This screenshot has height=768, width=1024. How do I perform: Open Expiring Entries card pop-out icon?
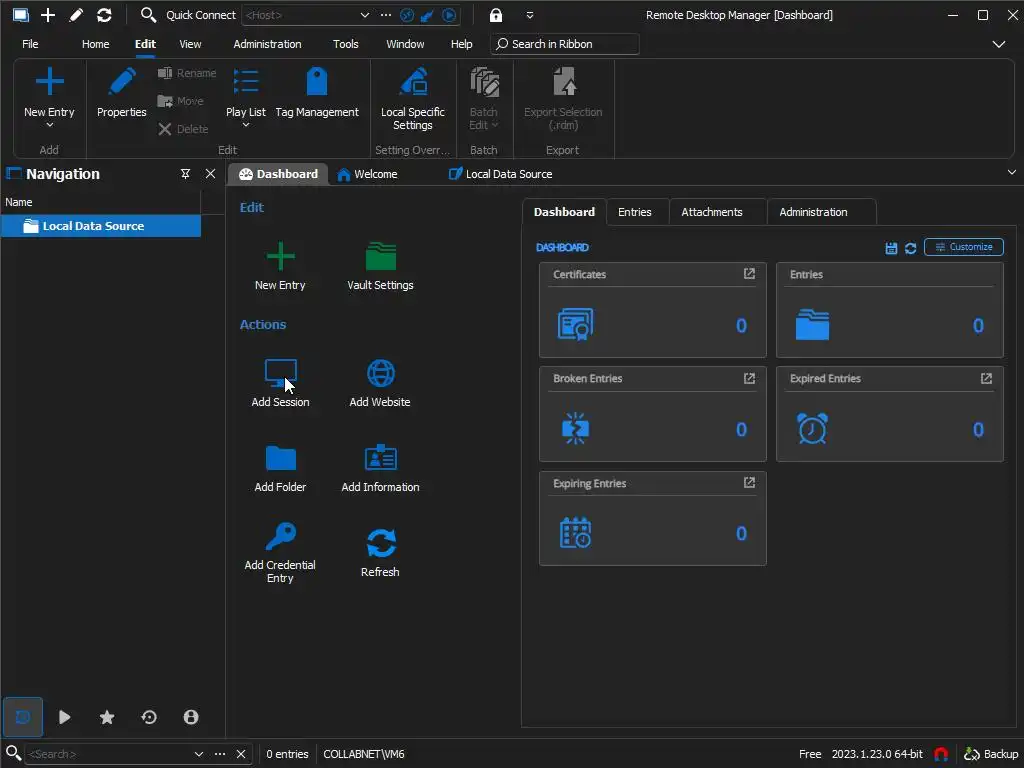[x=749, y=483]
